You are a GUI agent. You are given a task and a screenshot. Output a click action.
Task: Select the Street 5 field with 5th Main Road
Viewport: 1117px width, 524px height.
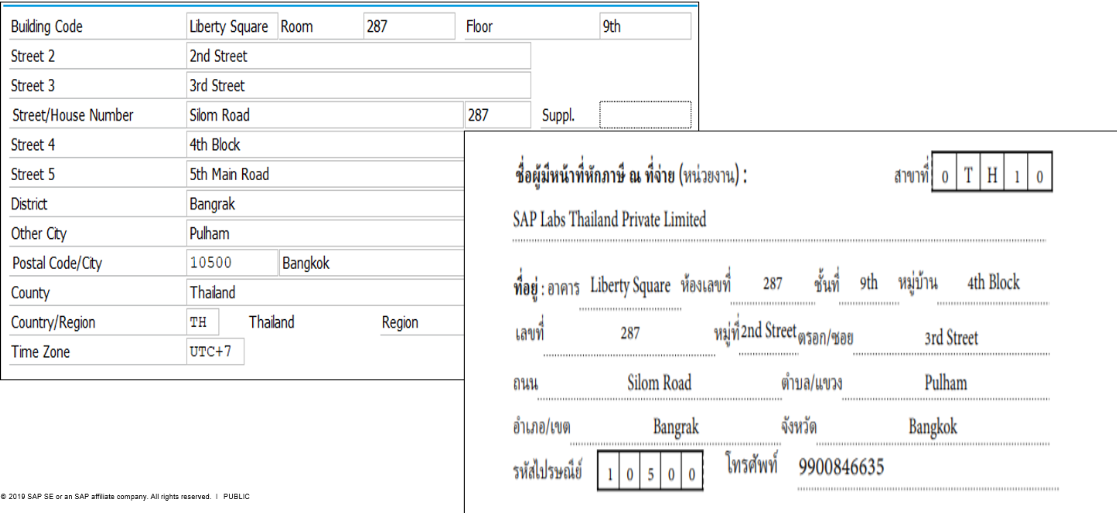[325, 174]
